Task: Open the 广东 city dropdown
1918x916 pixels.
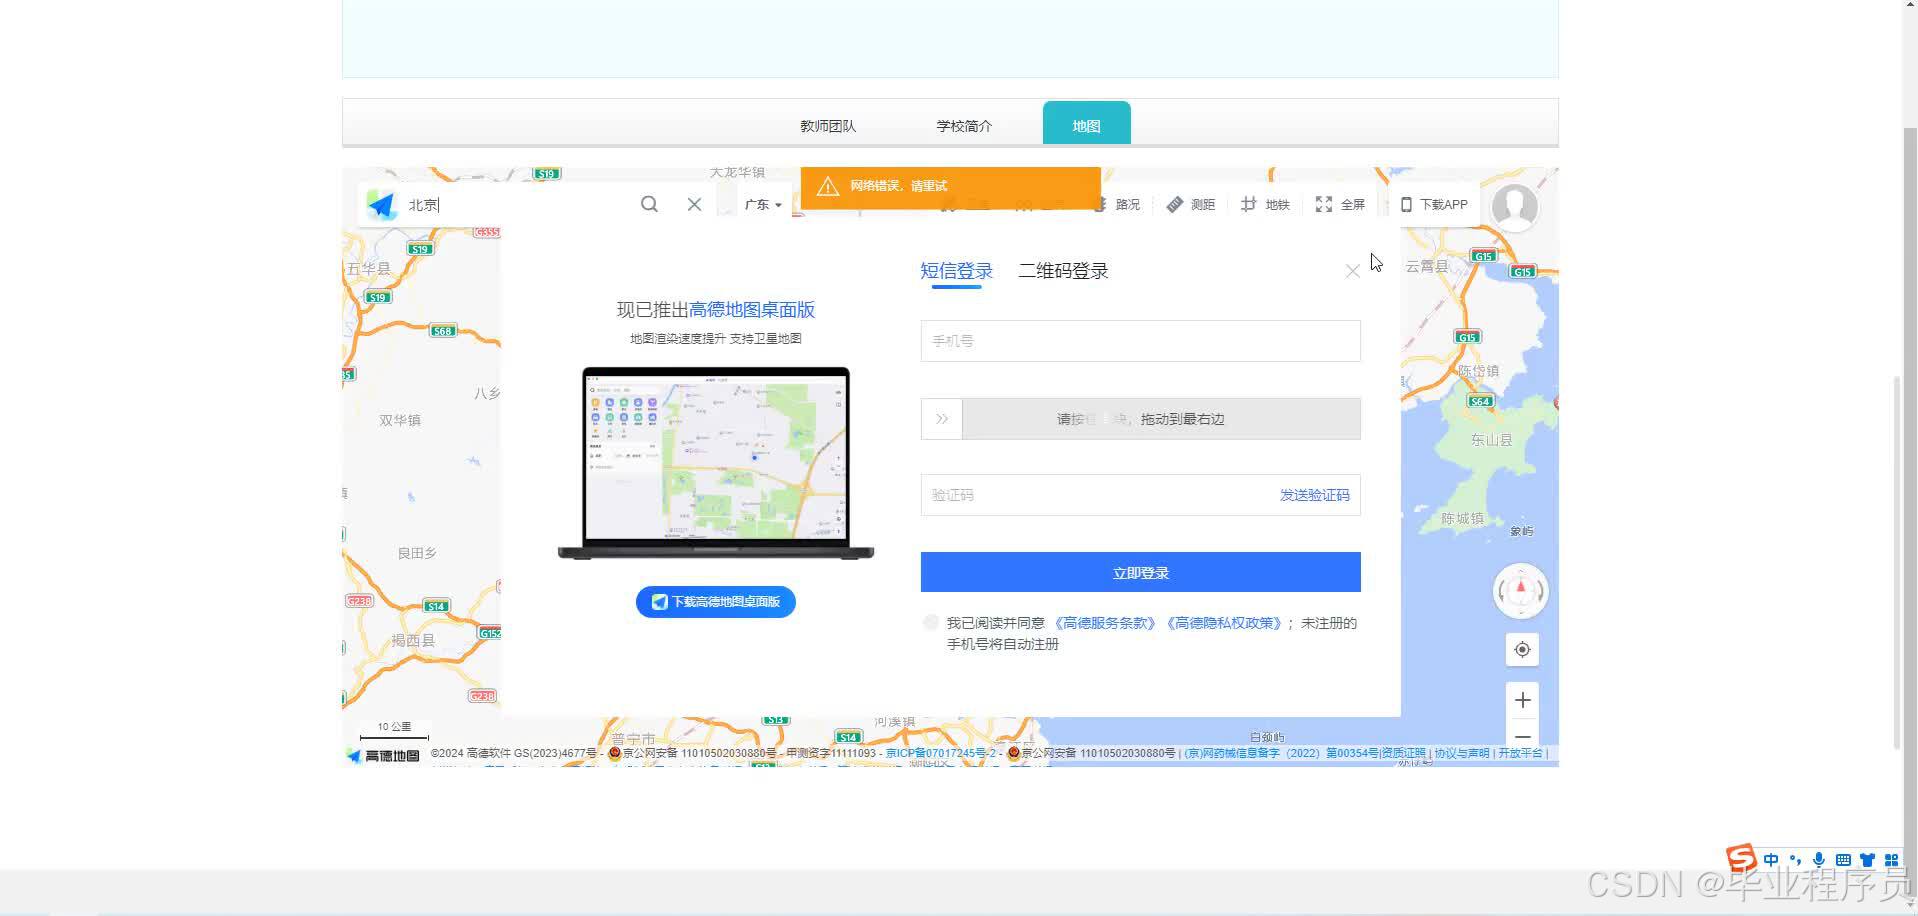Action: tap(763, 204)
